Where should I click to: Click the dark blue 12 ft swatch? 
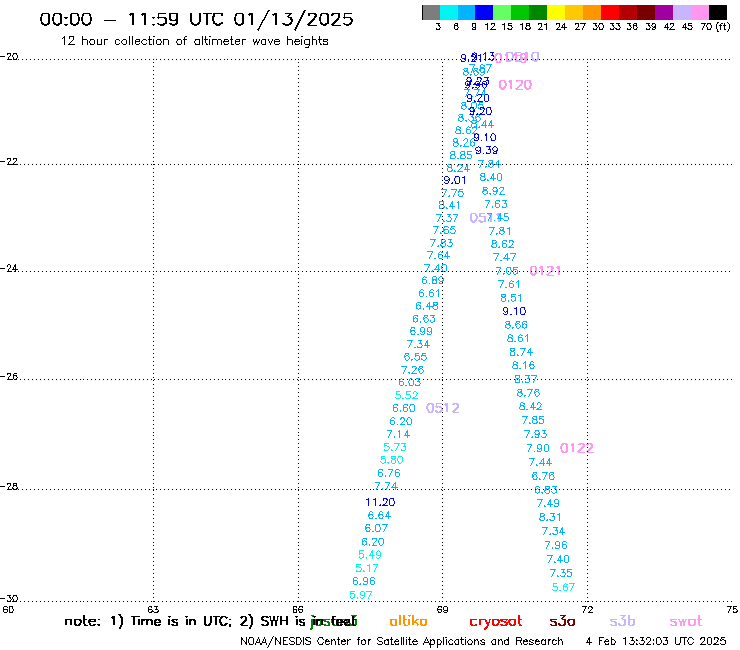(x=484, y=12)
